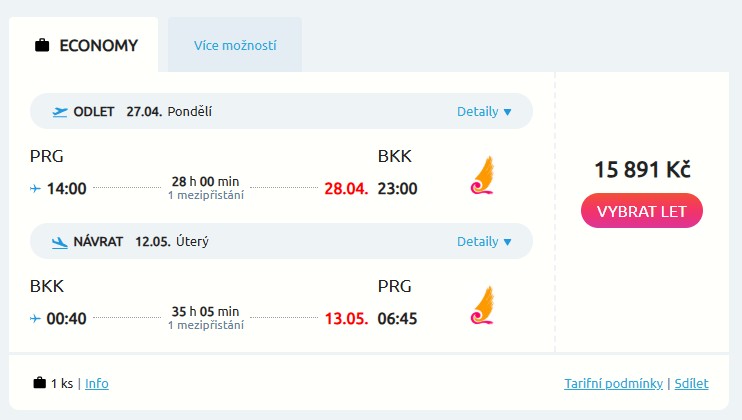Click return 1 mezipřistání stopover info

[x=205, y=325]
